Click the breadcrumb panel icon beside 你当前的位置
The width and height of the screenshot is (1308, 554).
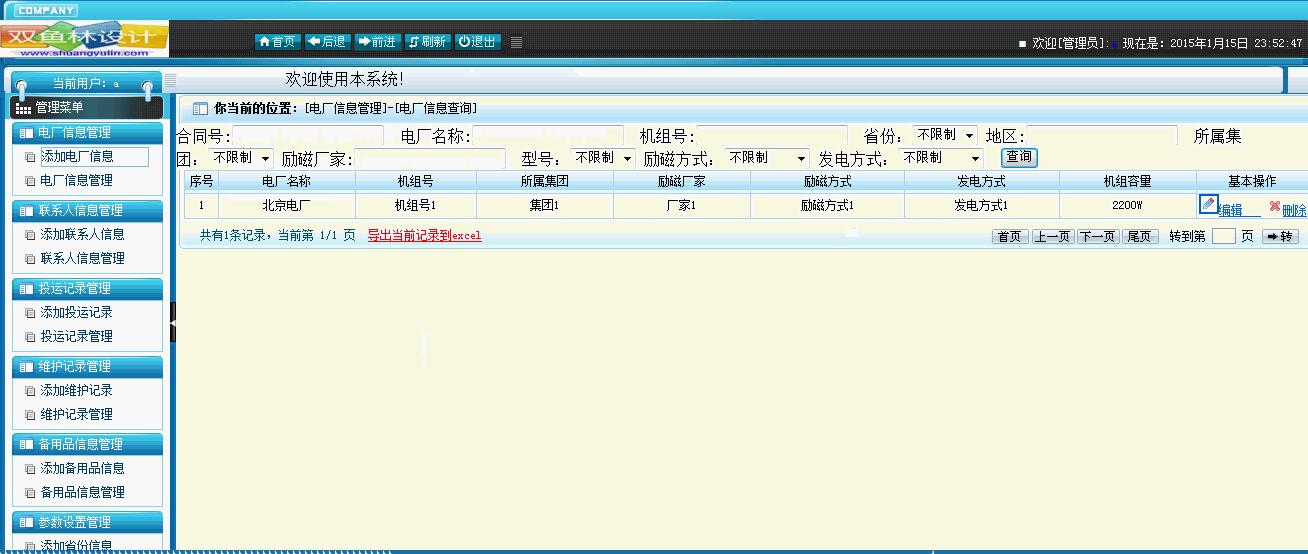[200, 108]
